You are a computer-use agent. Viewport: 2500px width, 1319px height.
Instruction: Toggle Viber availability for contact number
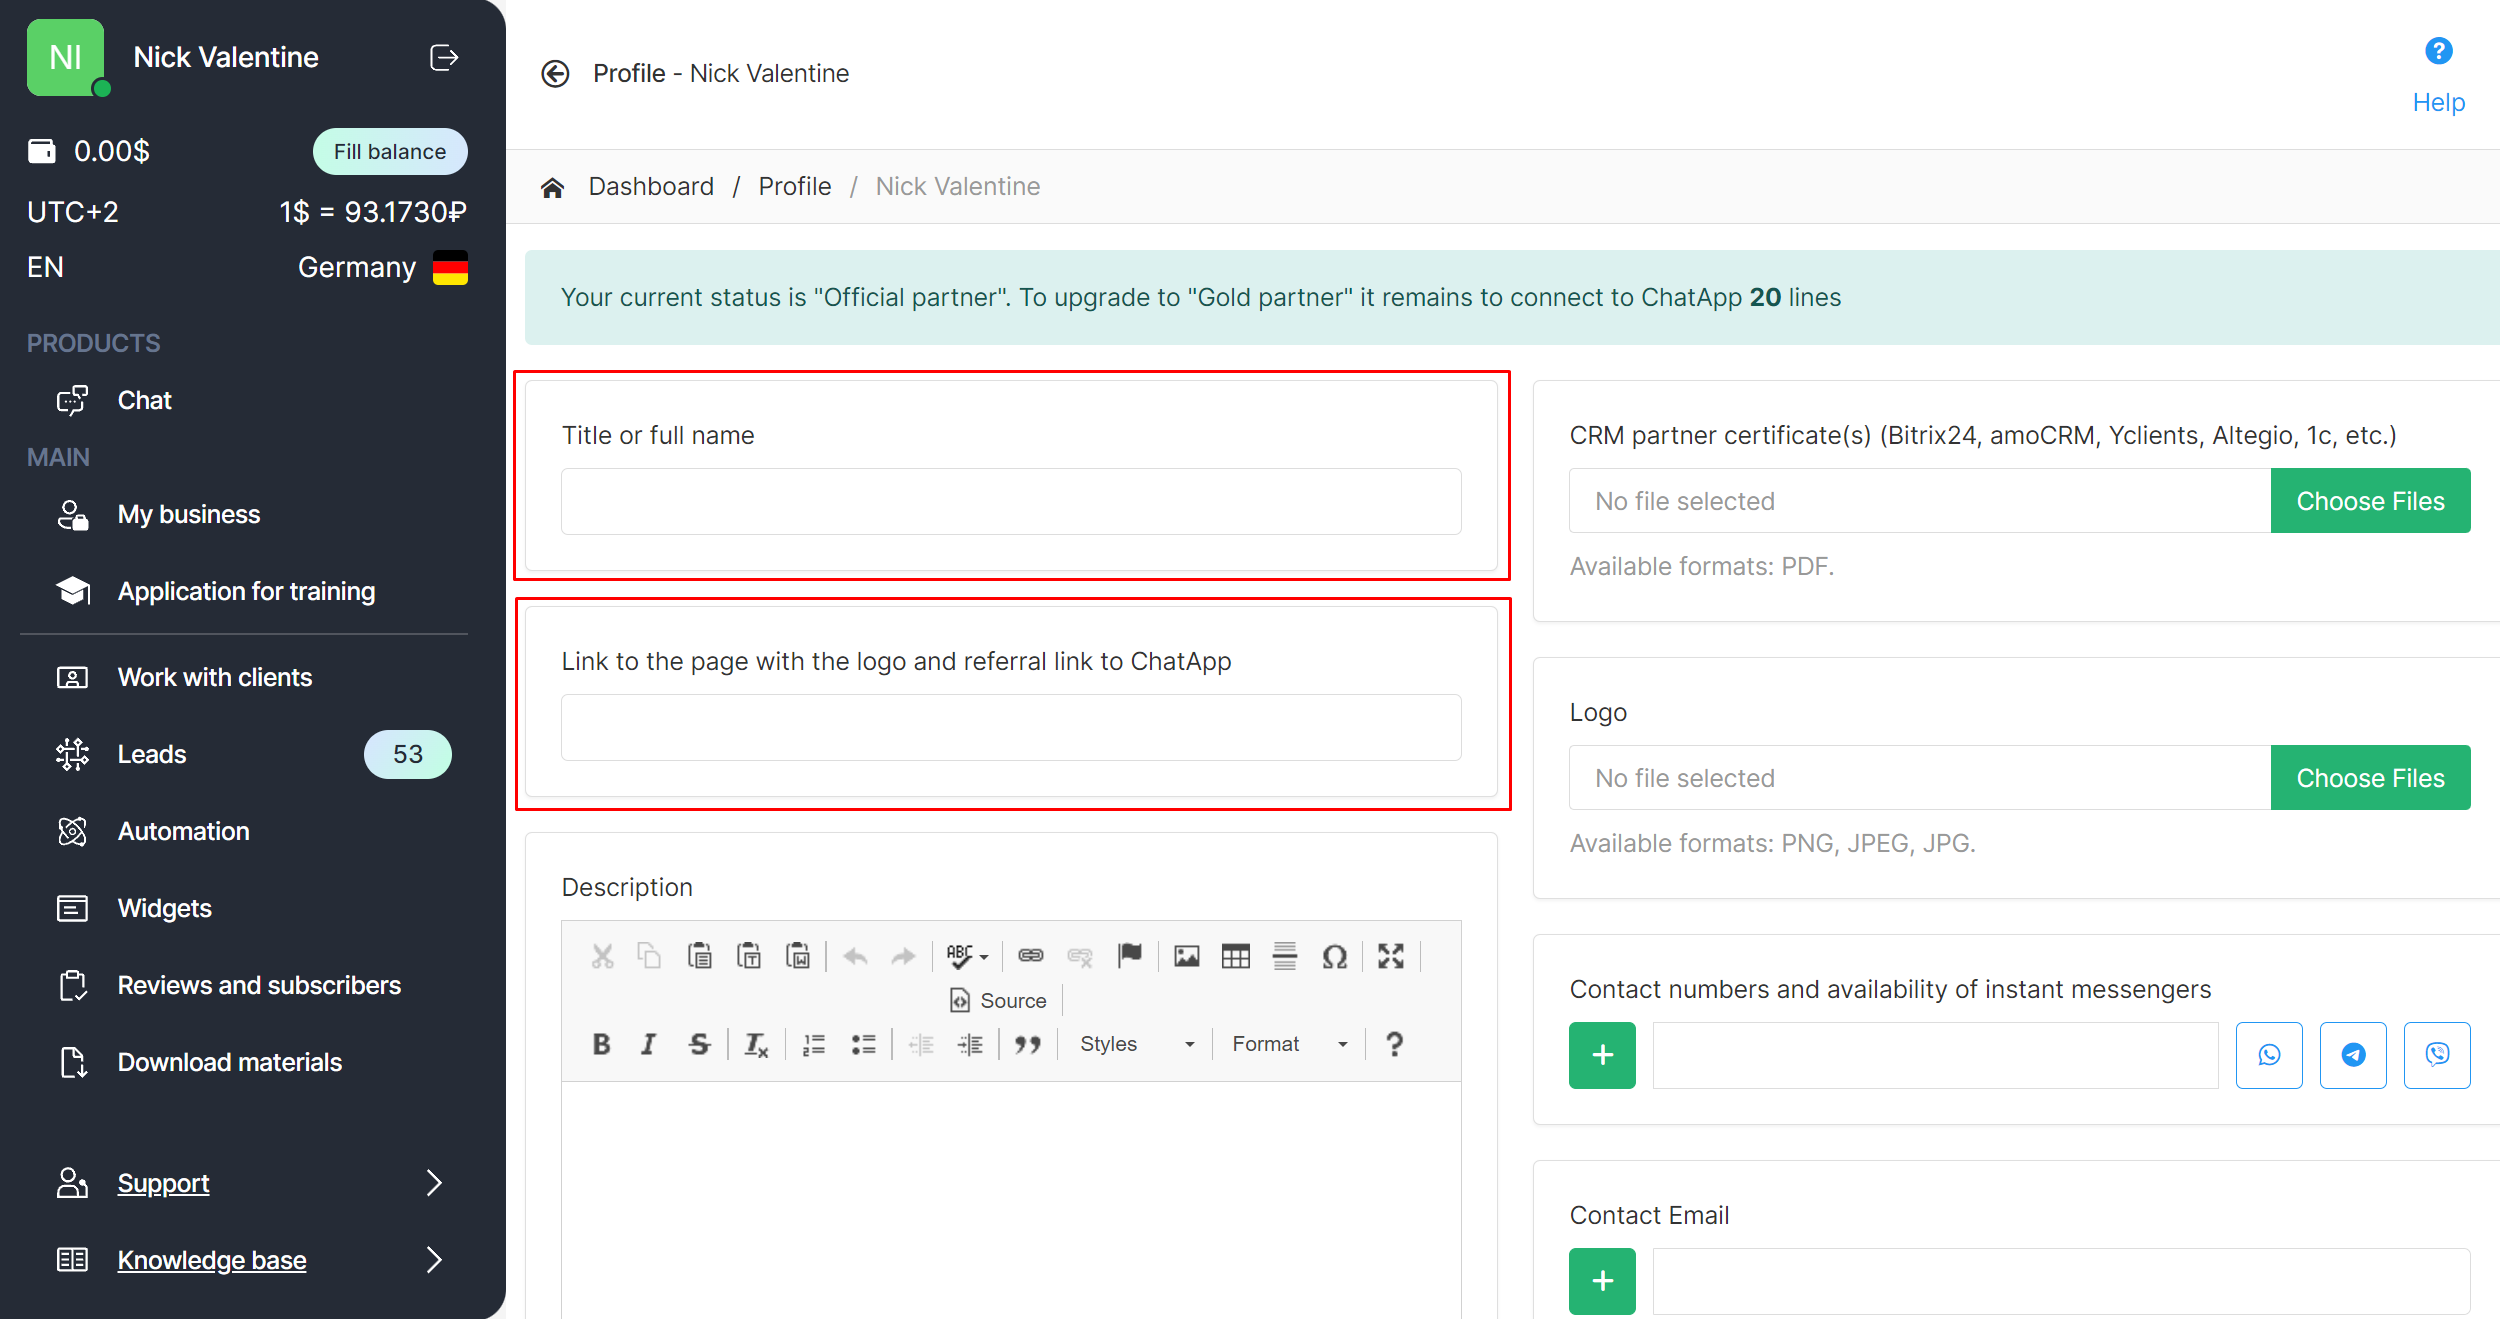point(2437,1055)
